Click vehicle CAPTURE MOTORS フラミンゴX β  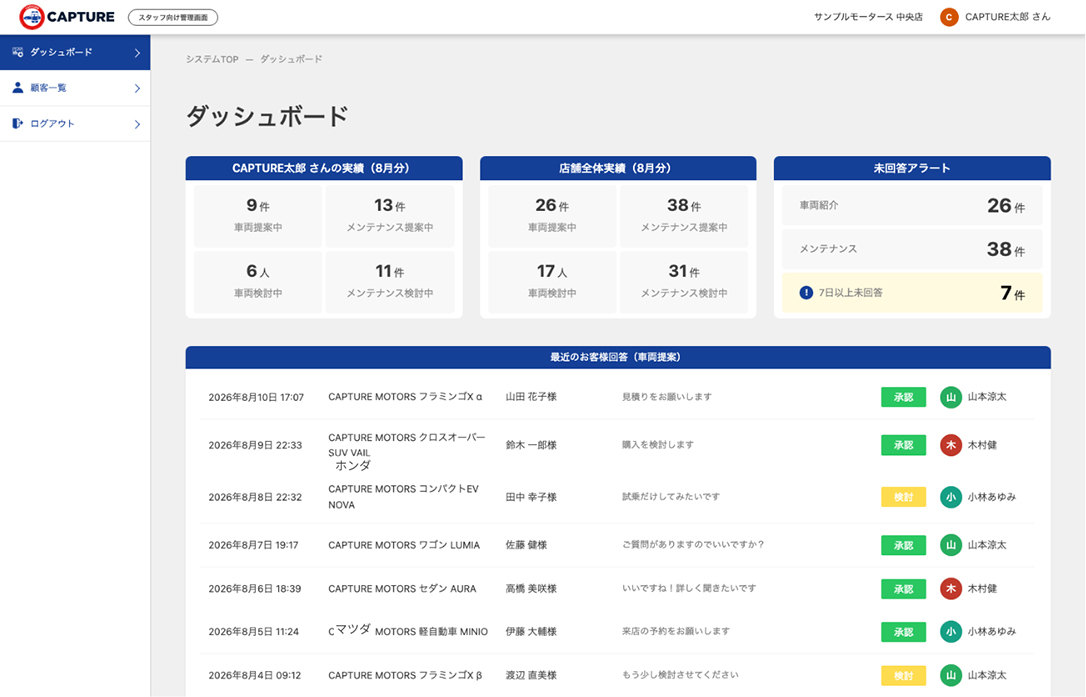pos(405,675)
